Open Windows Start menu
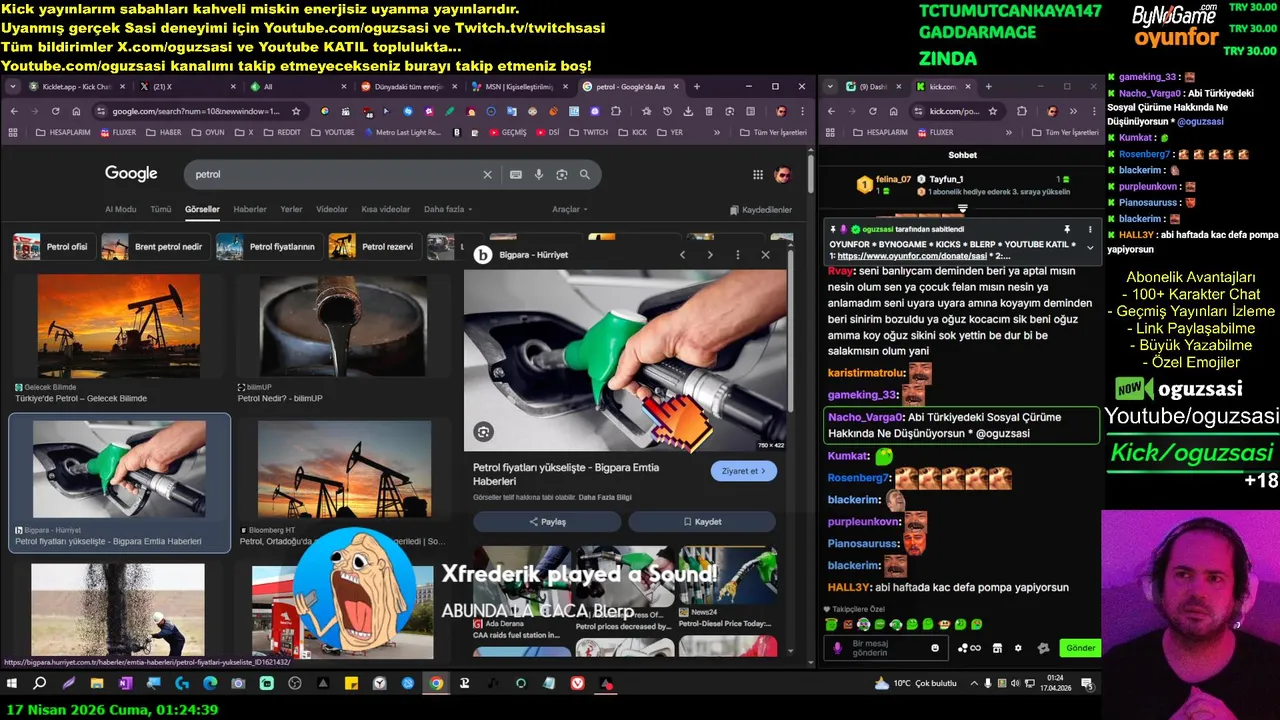The height and width of the screenshot is (720, 1280). 12,684
